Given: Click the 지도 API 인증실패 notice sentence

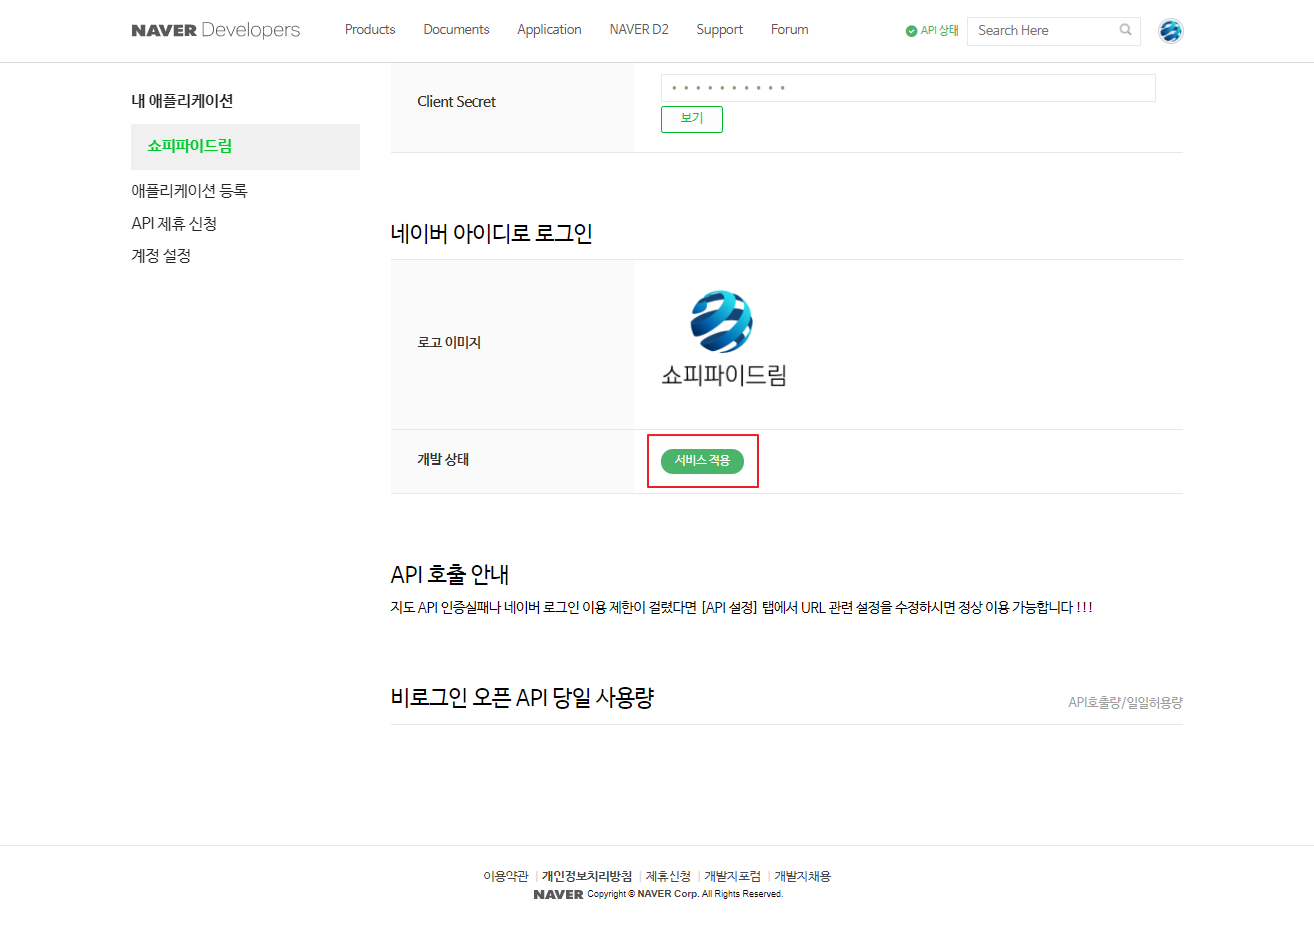Looking at the screenshot, I should point(741,608).
